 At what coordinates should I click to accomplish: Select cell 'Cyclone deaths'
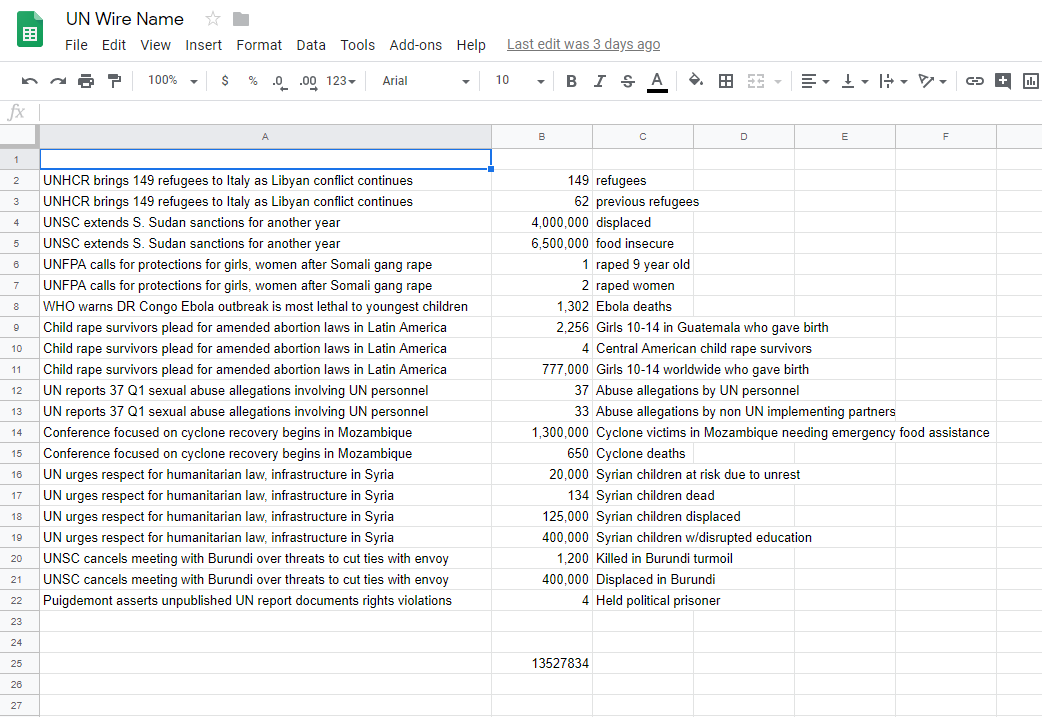pyautogui.click(x=643, y=453)
